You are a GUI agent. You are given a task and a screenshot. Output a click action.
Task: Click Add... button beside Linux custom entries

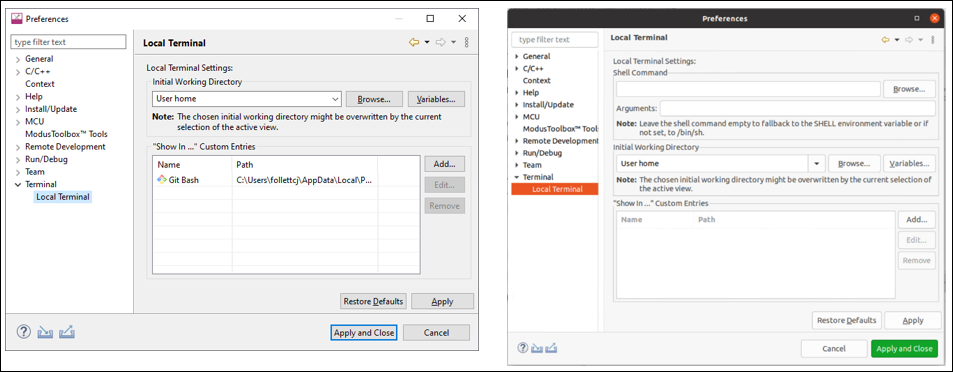[917, 219]
